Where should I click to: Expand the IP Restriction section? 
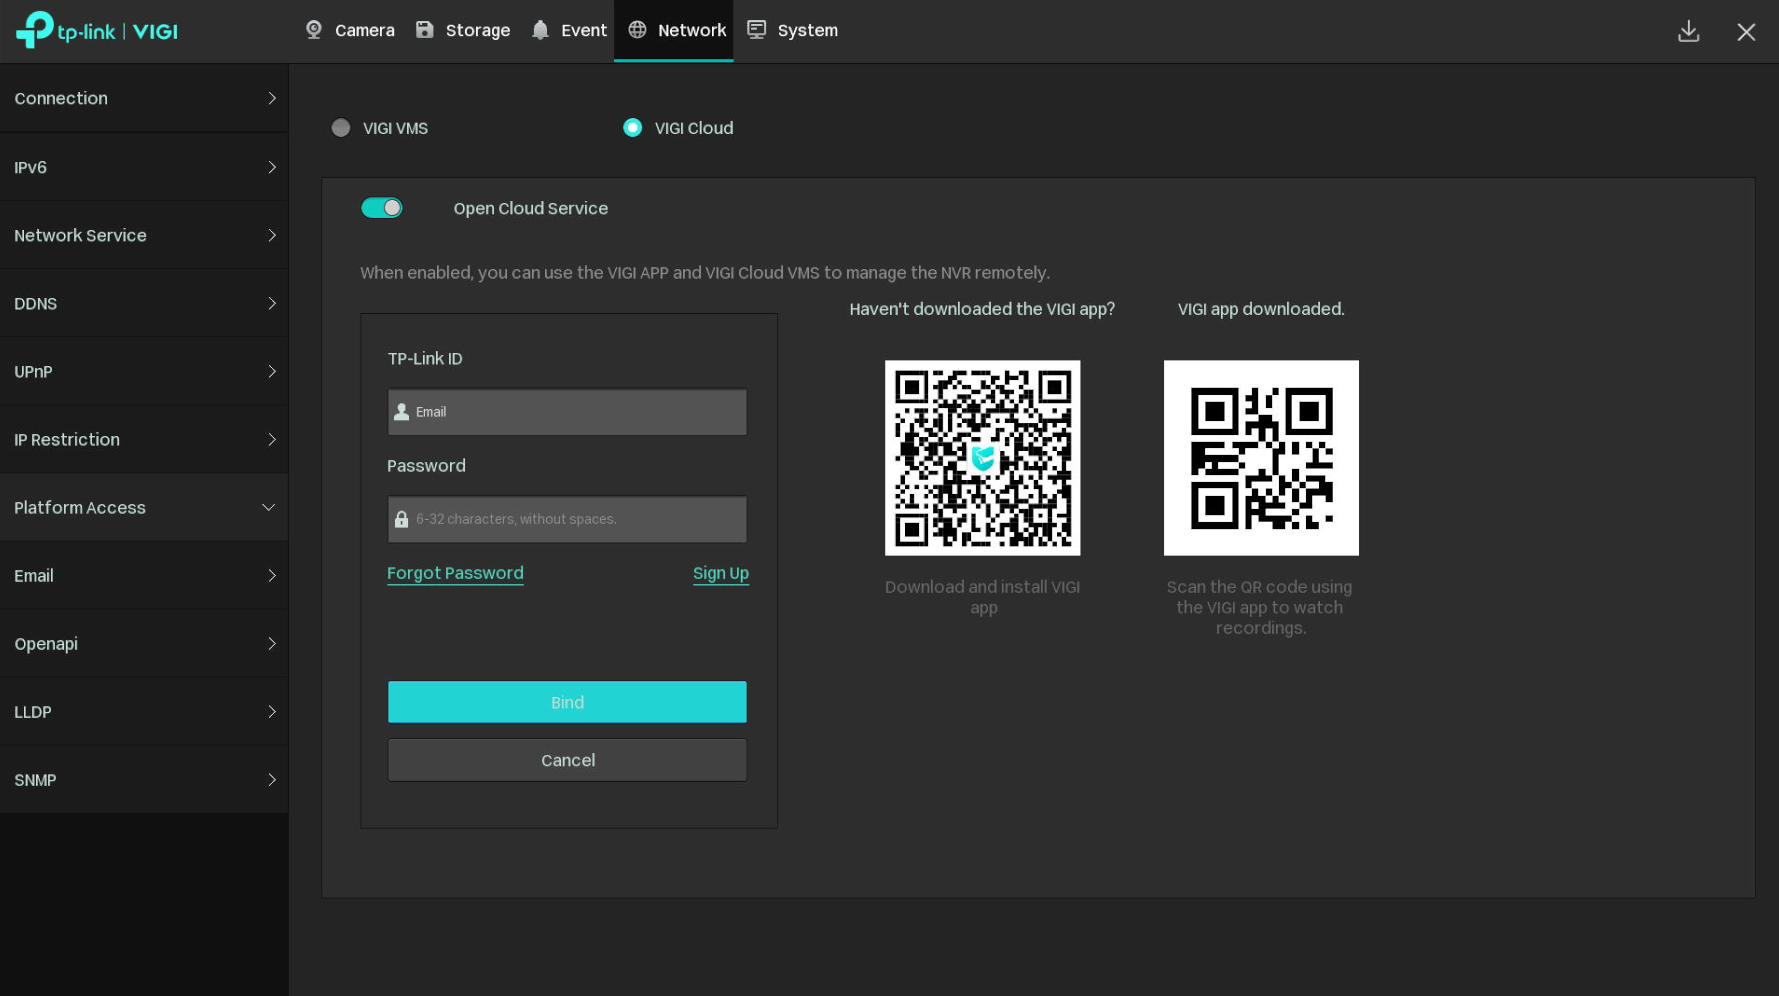(x=144, y=439)
